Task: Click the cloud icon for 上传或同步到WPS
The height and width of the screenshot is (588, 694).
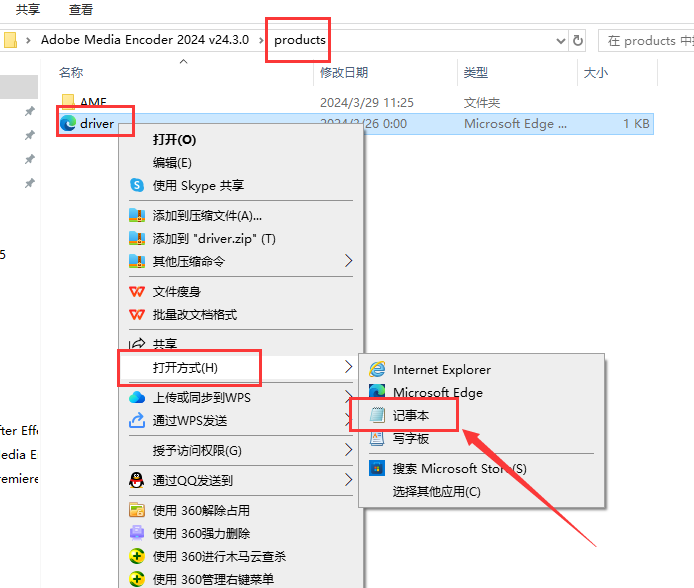Action: tap(137, 397)
